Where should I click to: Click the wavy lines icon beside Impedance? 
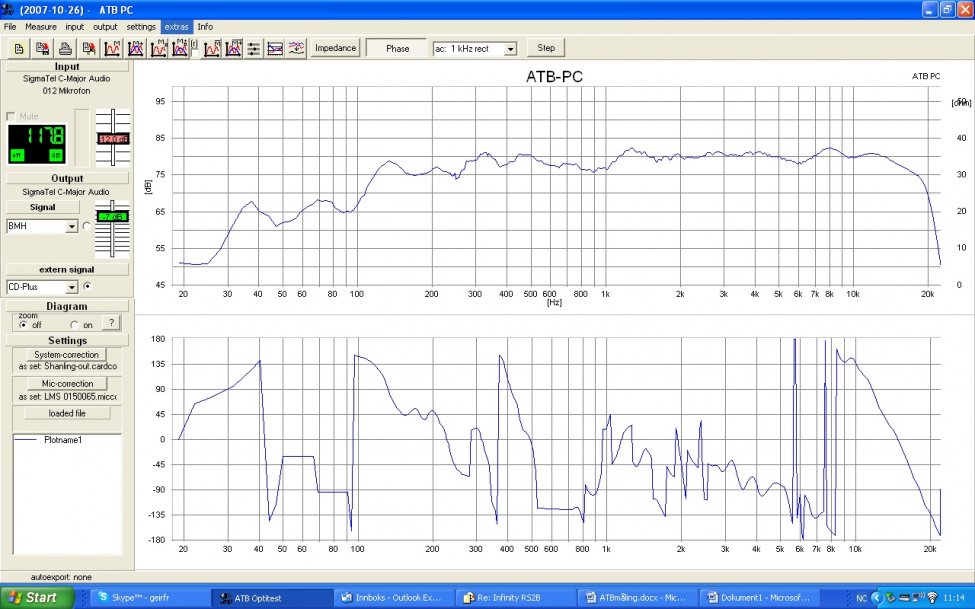[x=296, y=48]
